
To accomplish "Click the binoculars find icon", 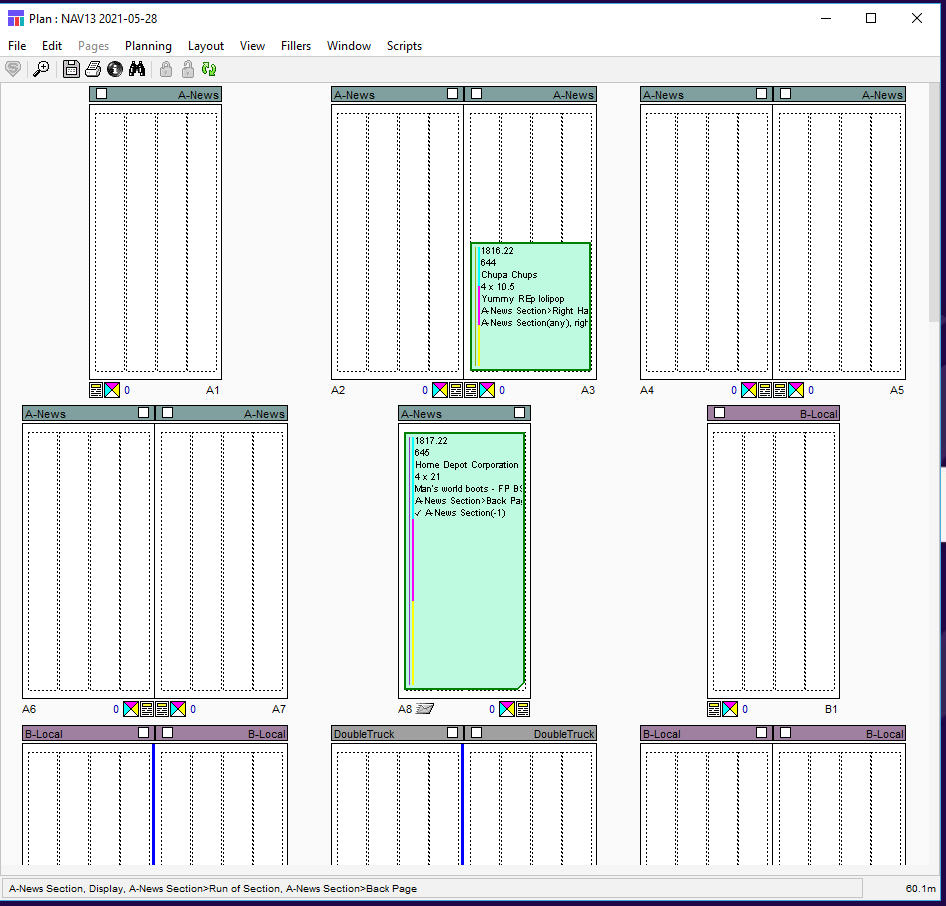I will [x=138, y=69].
